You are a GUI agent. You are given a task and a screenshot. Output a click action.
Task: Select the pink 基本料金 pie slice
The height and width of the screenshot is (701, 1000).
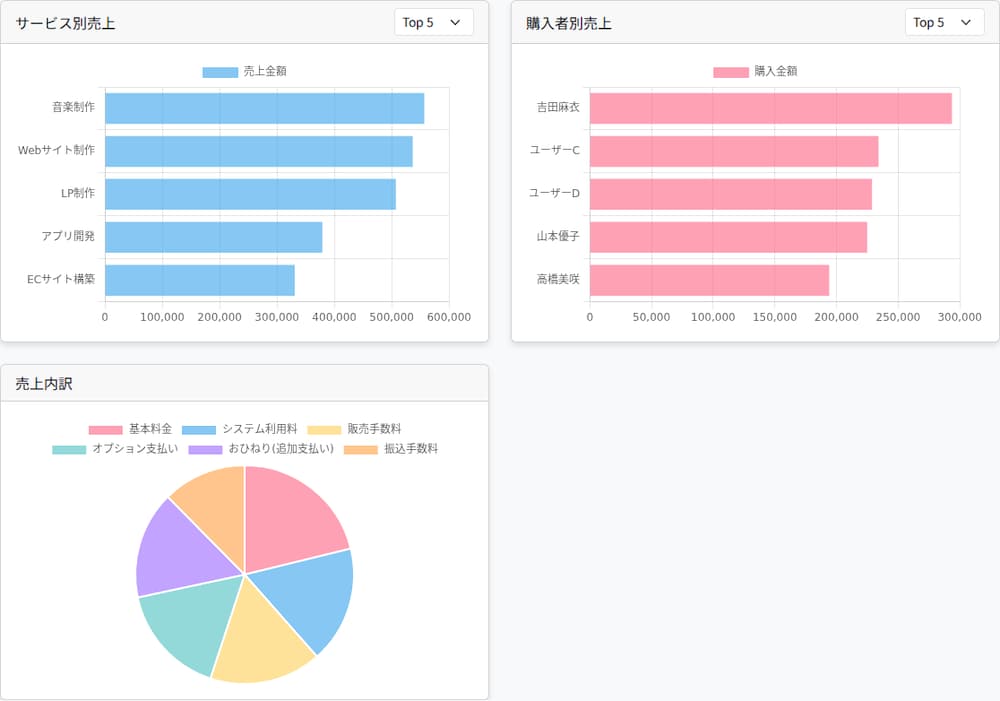point(290,520)
